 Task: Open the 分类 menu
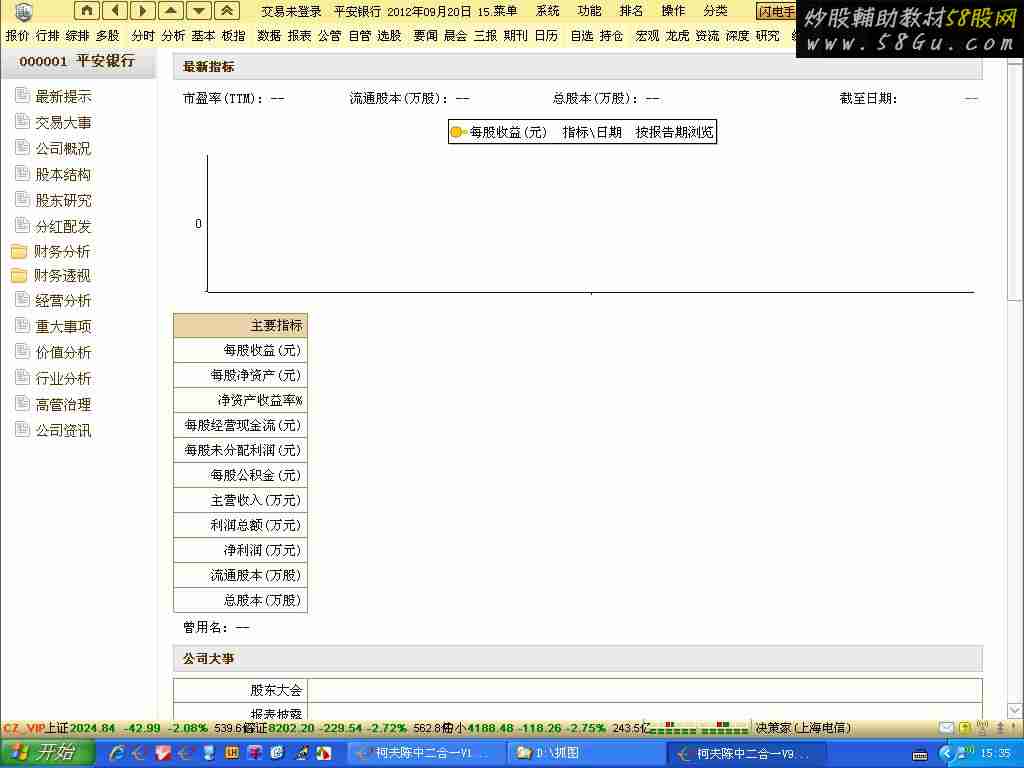(715, 11)
